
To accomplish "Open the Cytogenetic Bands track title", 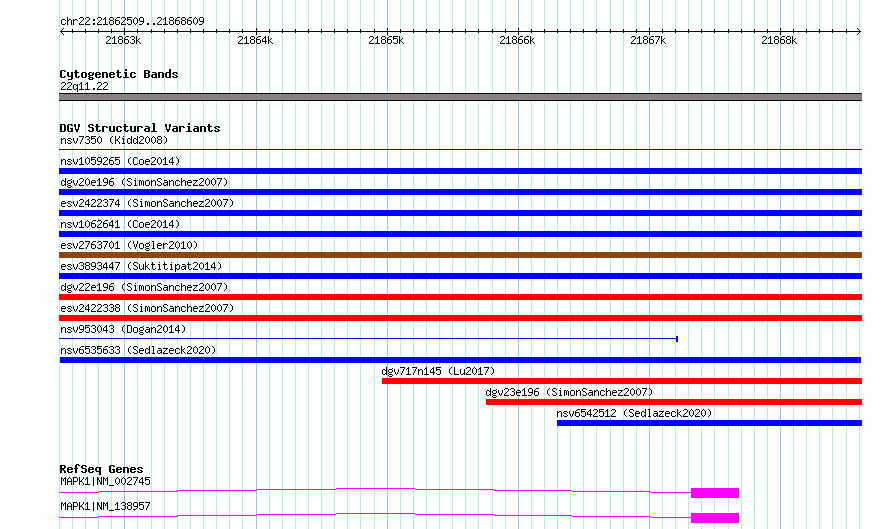I will point(119,74).
